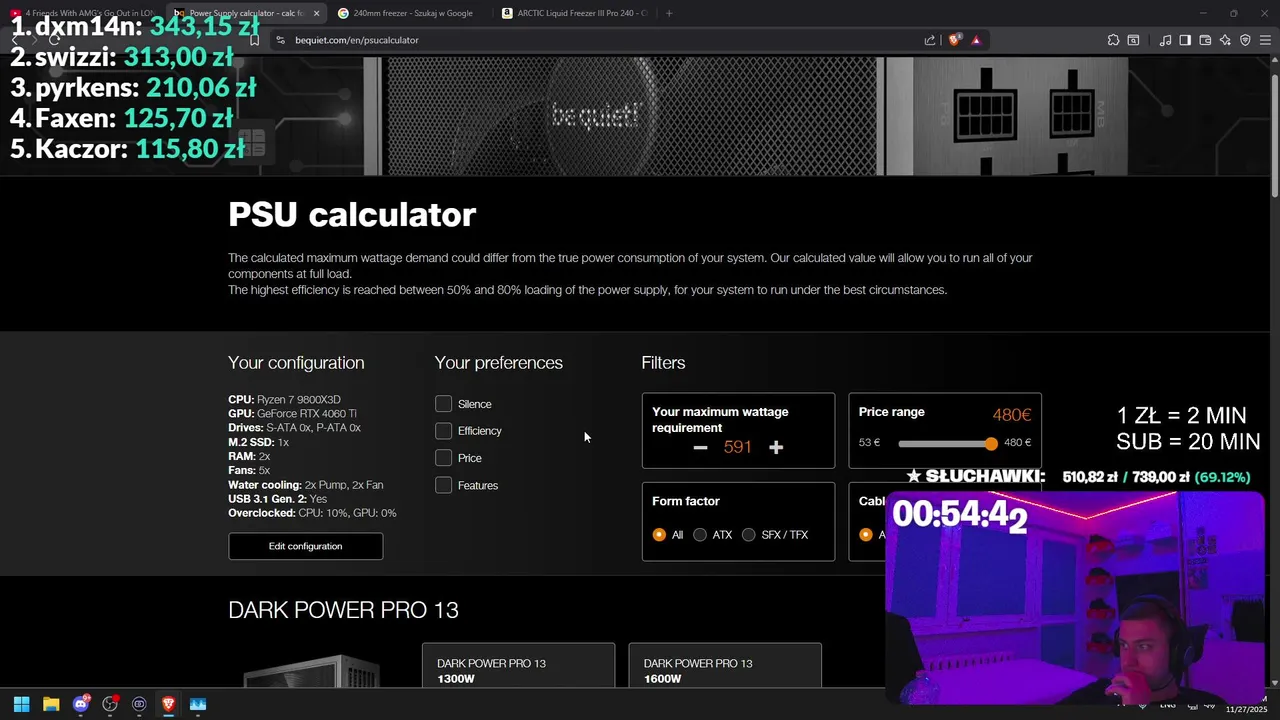This screenshot has width=1280, height=720.
Task: Click the GPU: GeForce RTX 4060 Ti line
Action: point(292,413)
